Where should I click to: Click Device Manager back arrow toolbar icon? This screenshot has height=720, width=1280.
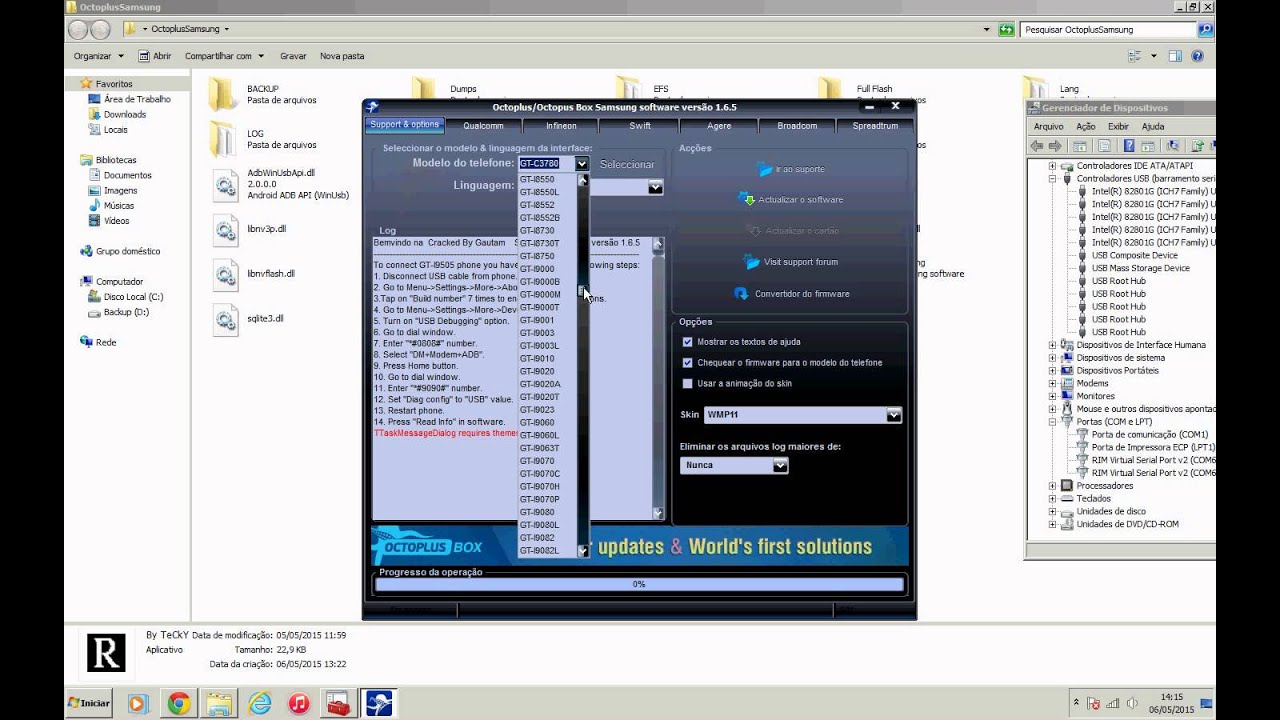coord(1037,146)
